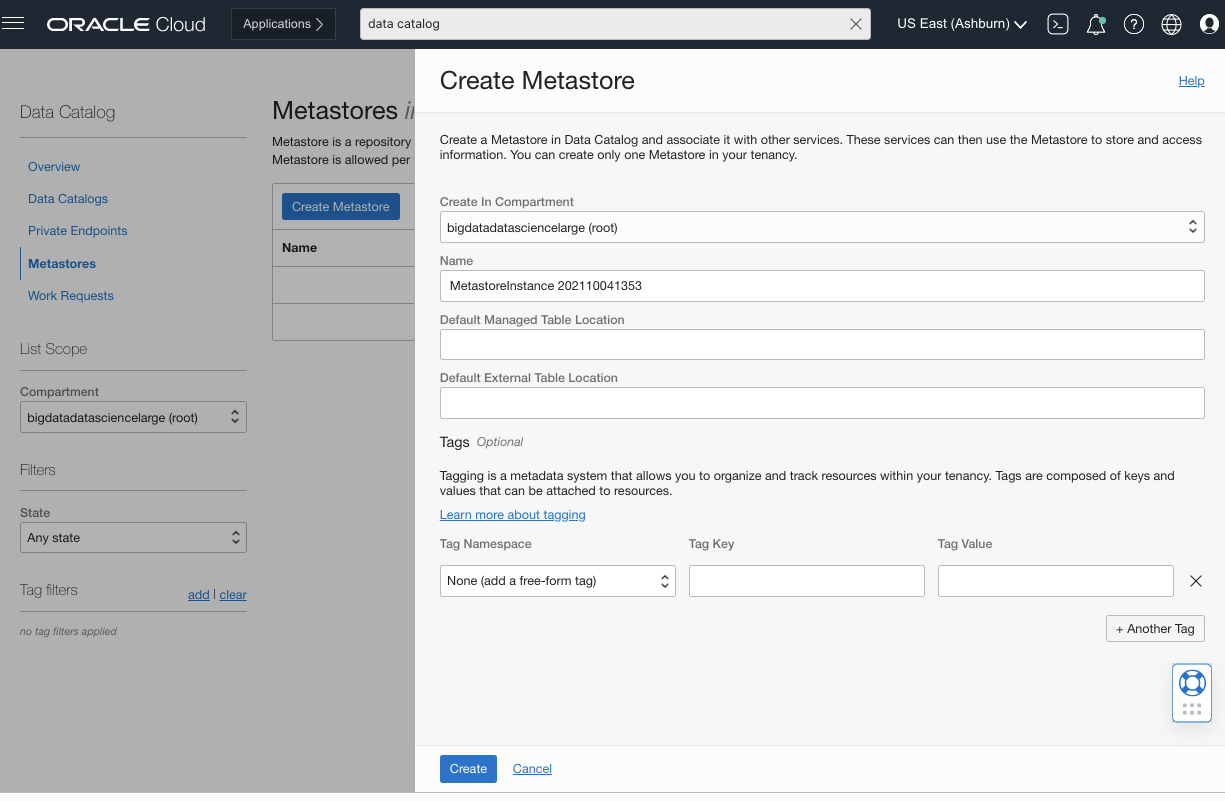Add another tag row
The width and height of the screenshot is (1225, 801).
click(1155, 628)
